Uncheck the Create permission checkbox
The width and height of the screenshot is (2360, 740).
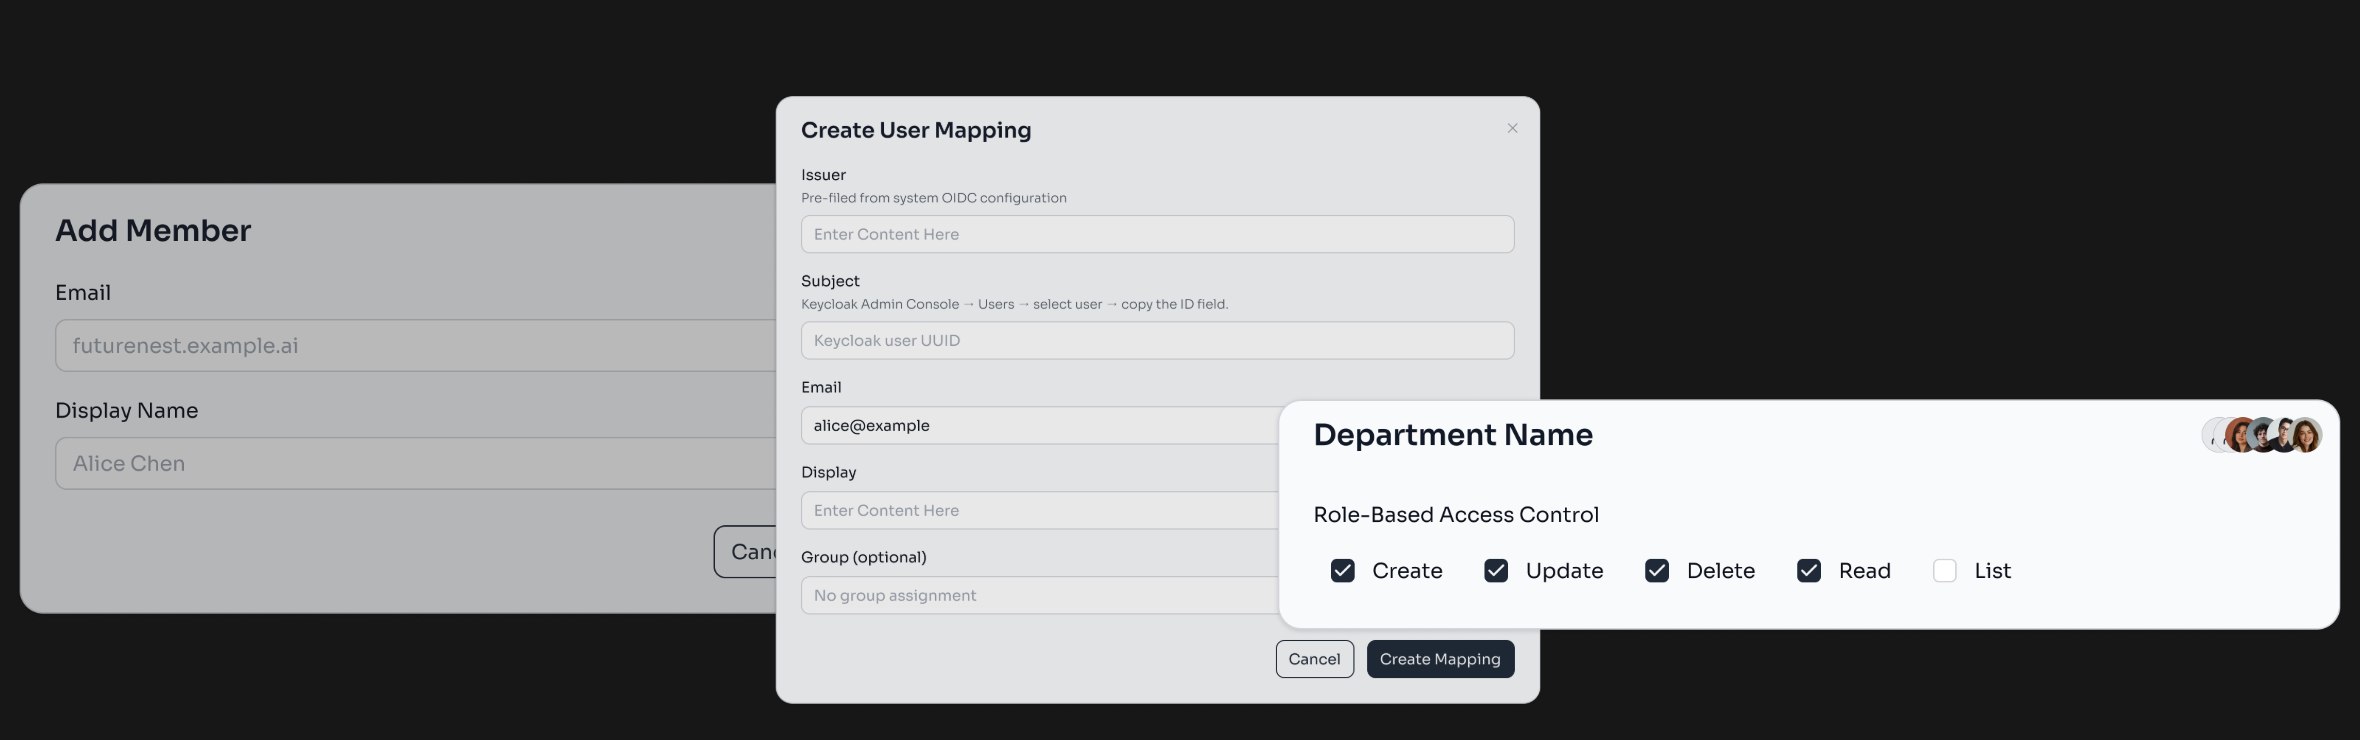[1343, 571]
